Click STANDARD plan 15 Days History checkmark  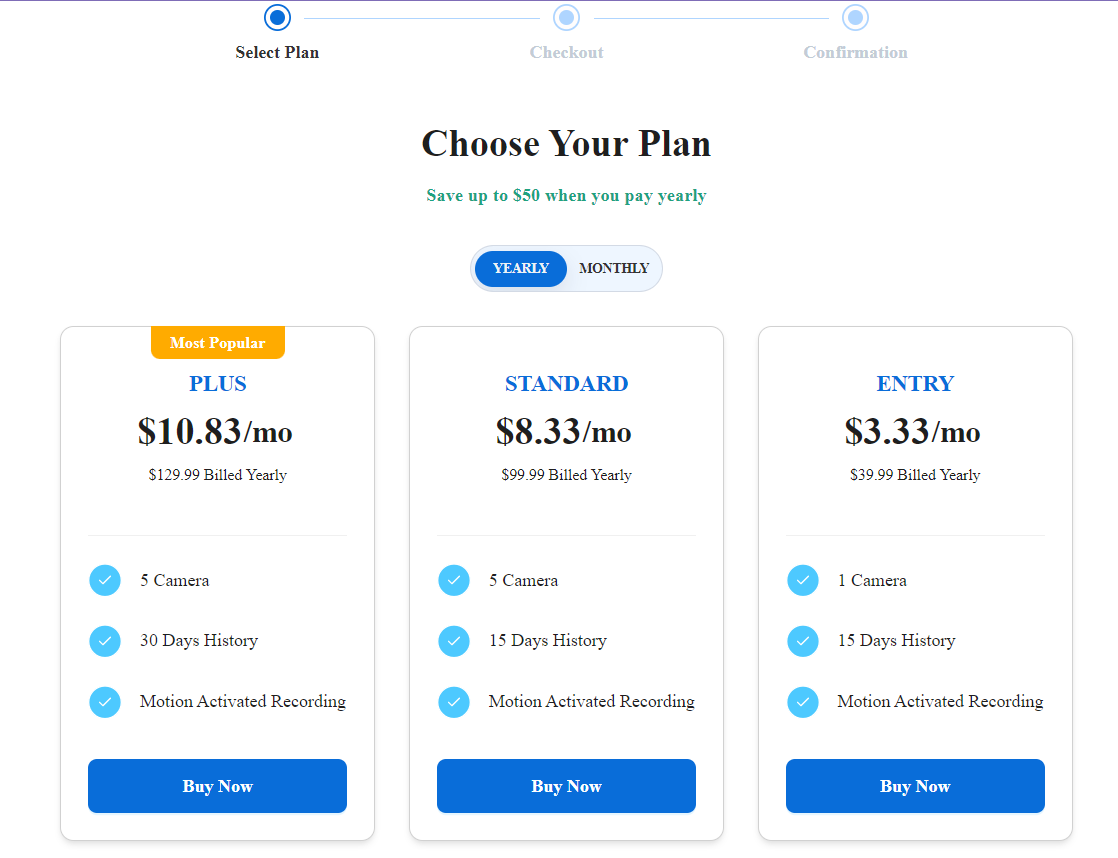[x=454, y=641]
